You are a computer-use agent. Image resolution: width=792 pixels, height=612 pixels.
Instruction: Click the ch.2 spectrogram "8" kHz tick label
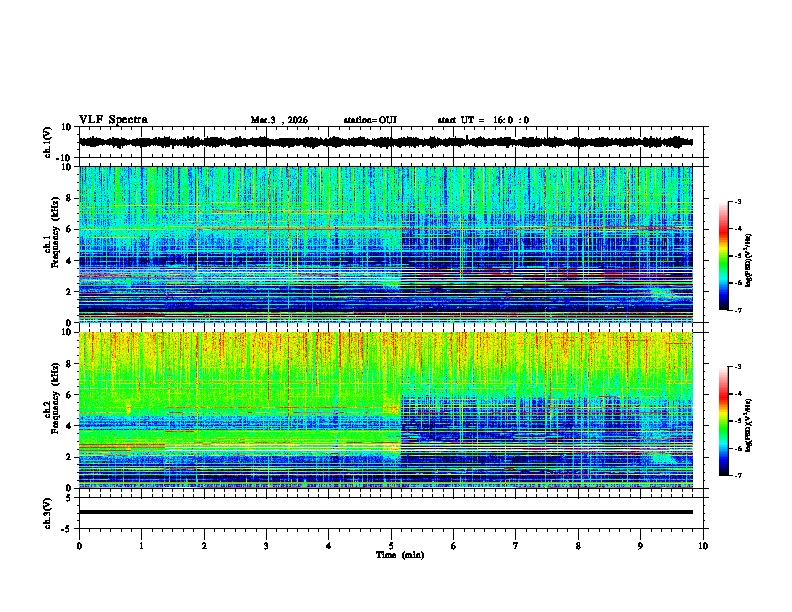[69, 364]
